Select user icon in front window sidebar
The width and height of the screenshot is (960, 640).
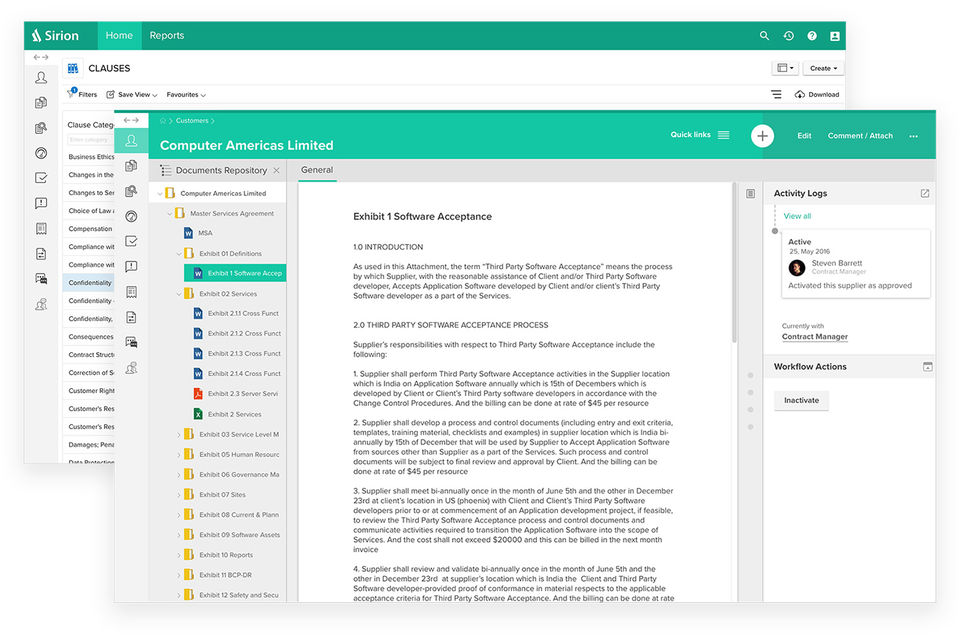(x=131, y=141)
